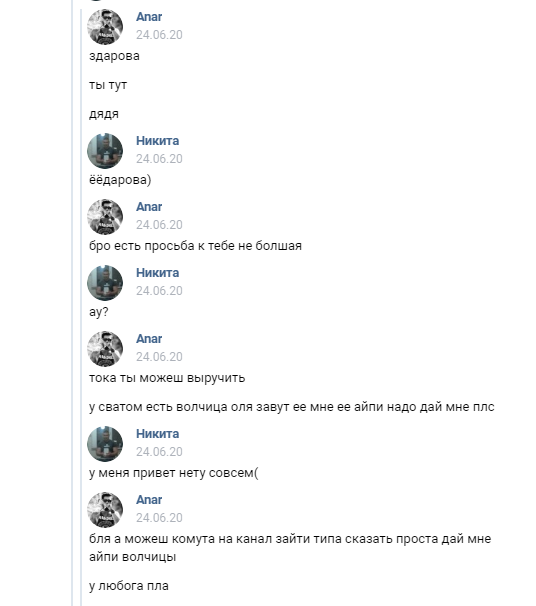Open Anar's avatar above the 'здарова' message
The image size is (536, 606).
point(105,27)
